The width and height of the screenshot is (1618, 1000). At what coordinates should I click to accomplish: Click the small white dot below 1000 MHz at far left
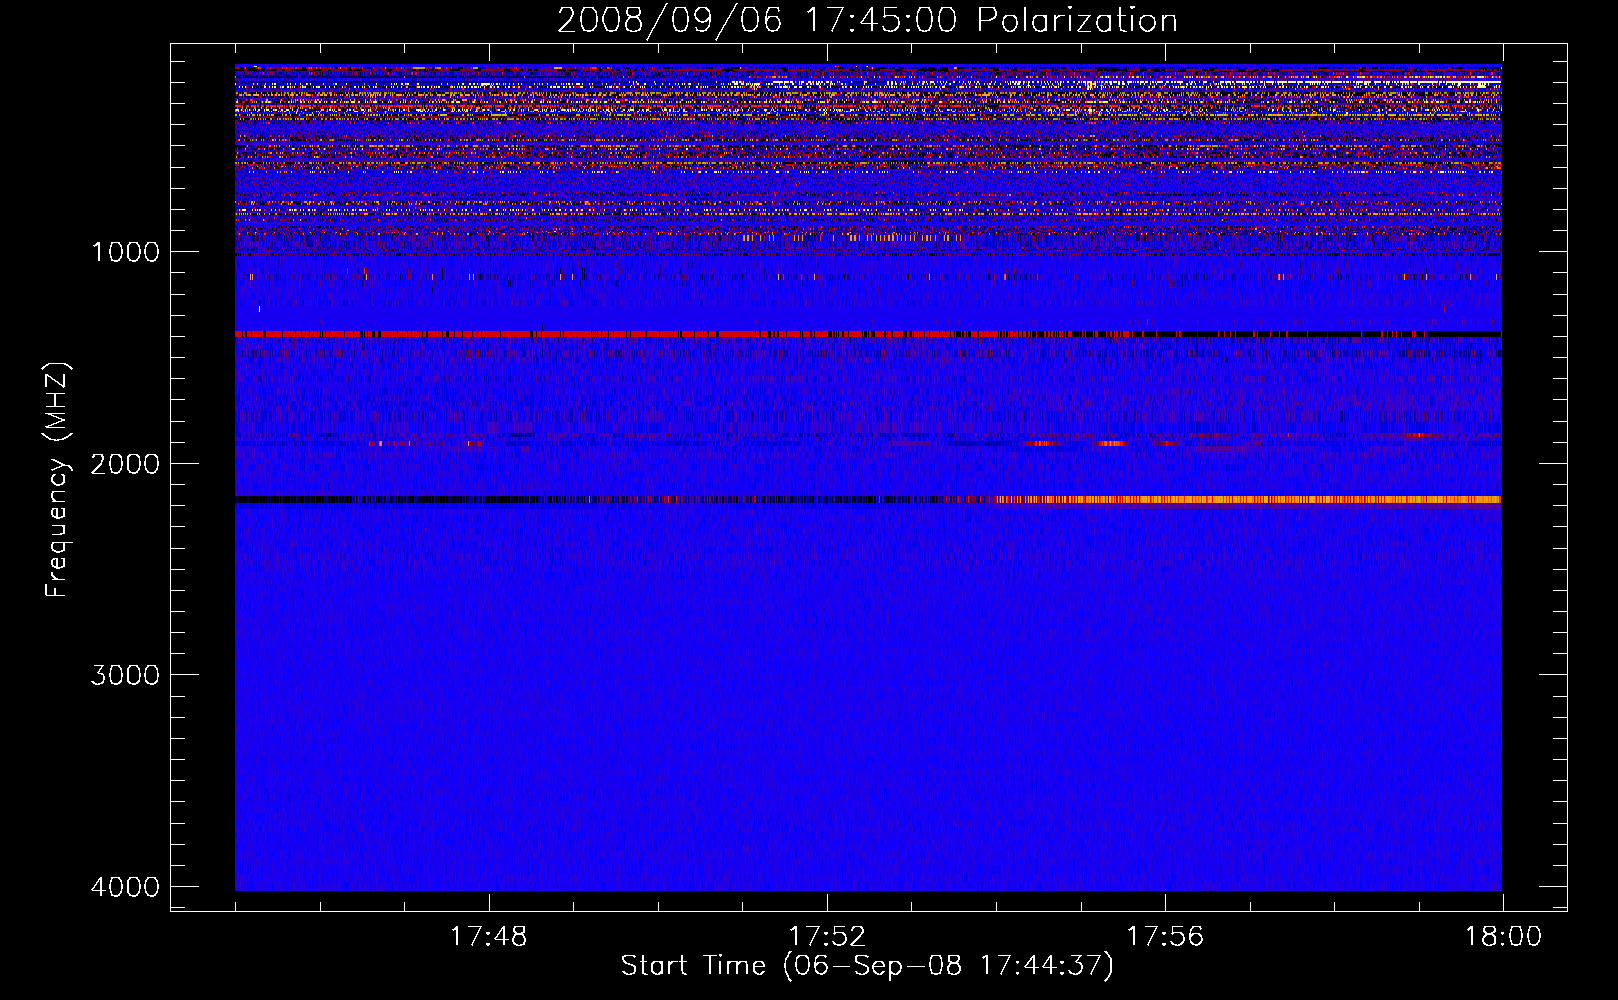(x=259, y=309)
